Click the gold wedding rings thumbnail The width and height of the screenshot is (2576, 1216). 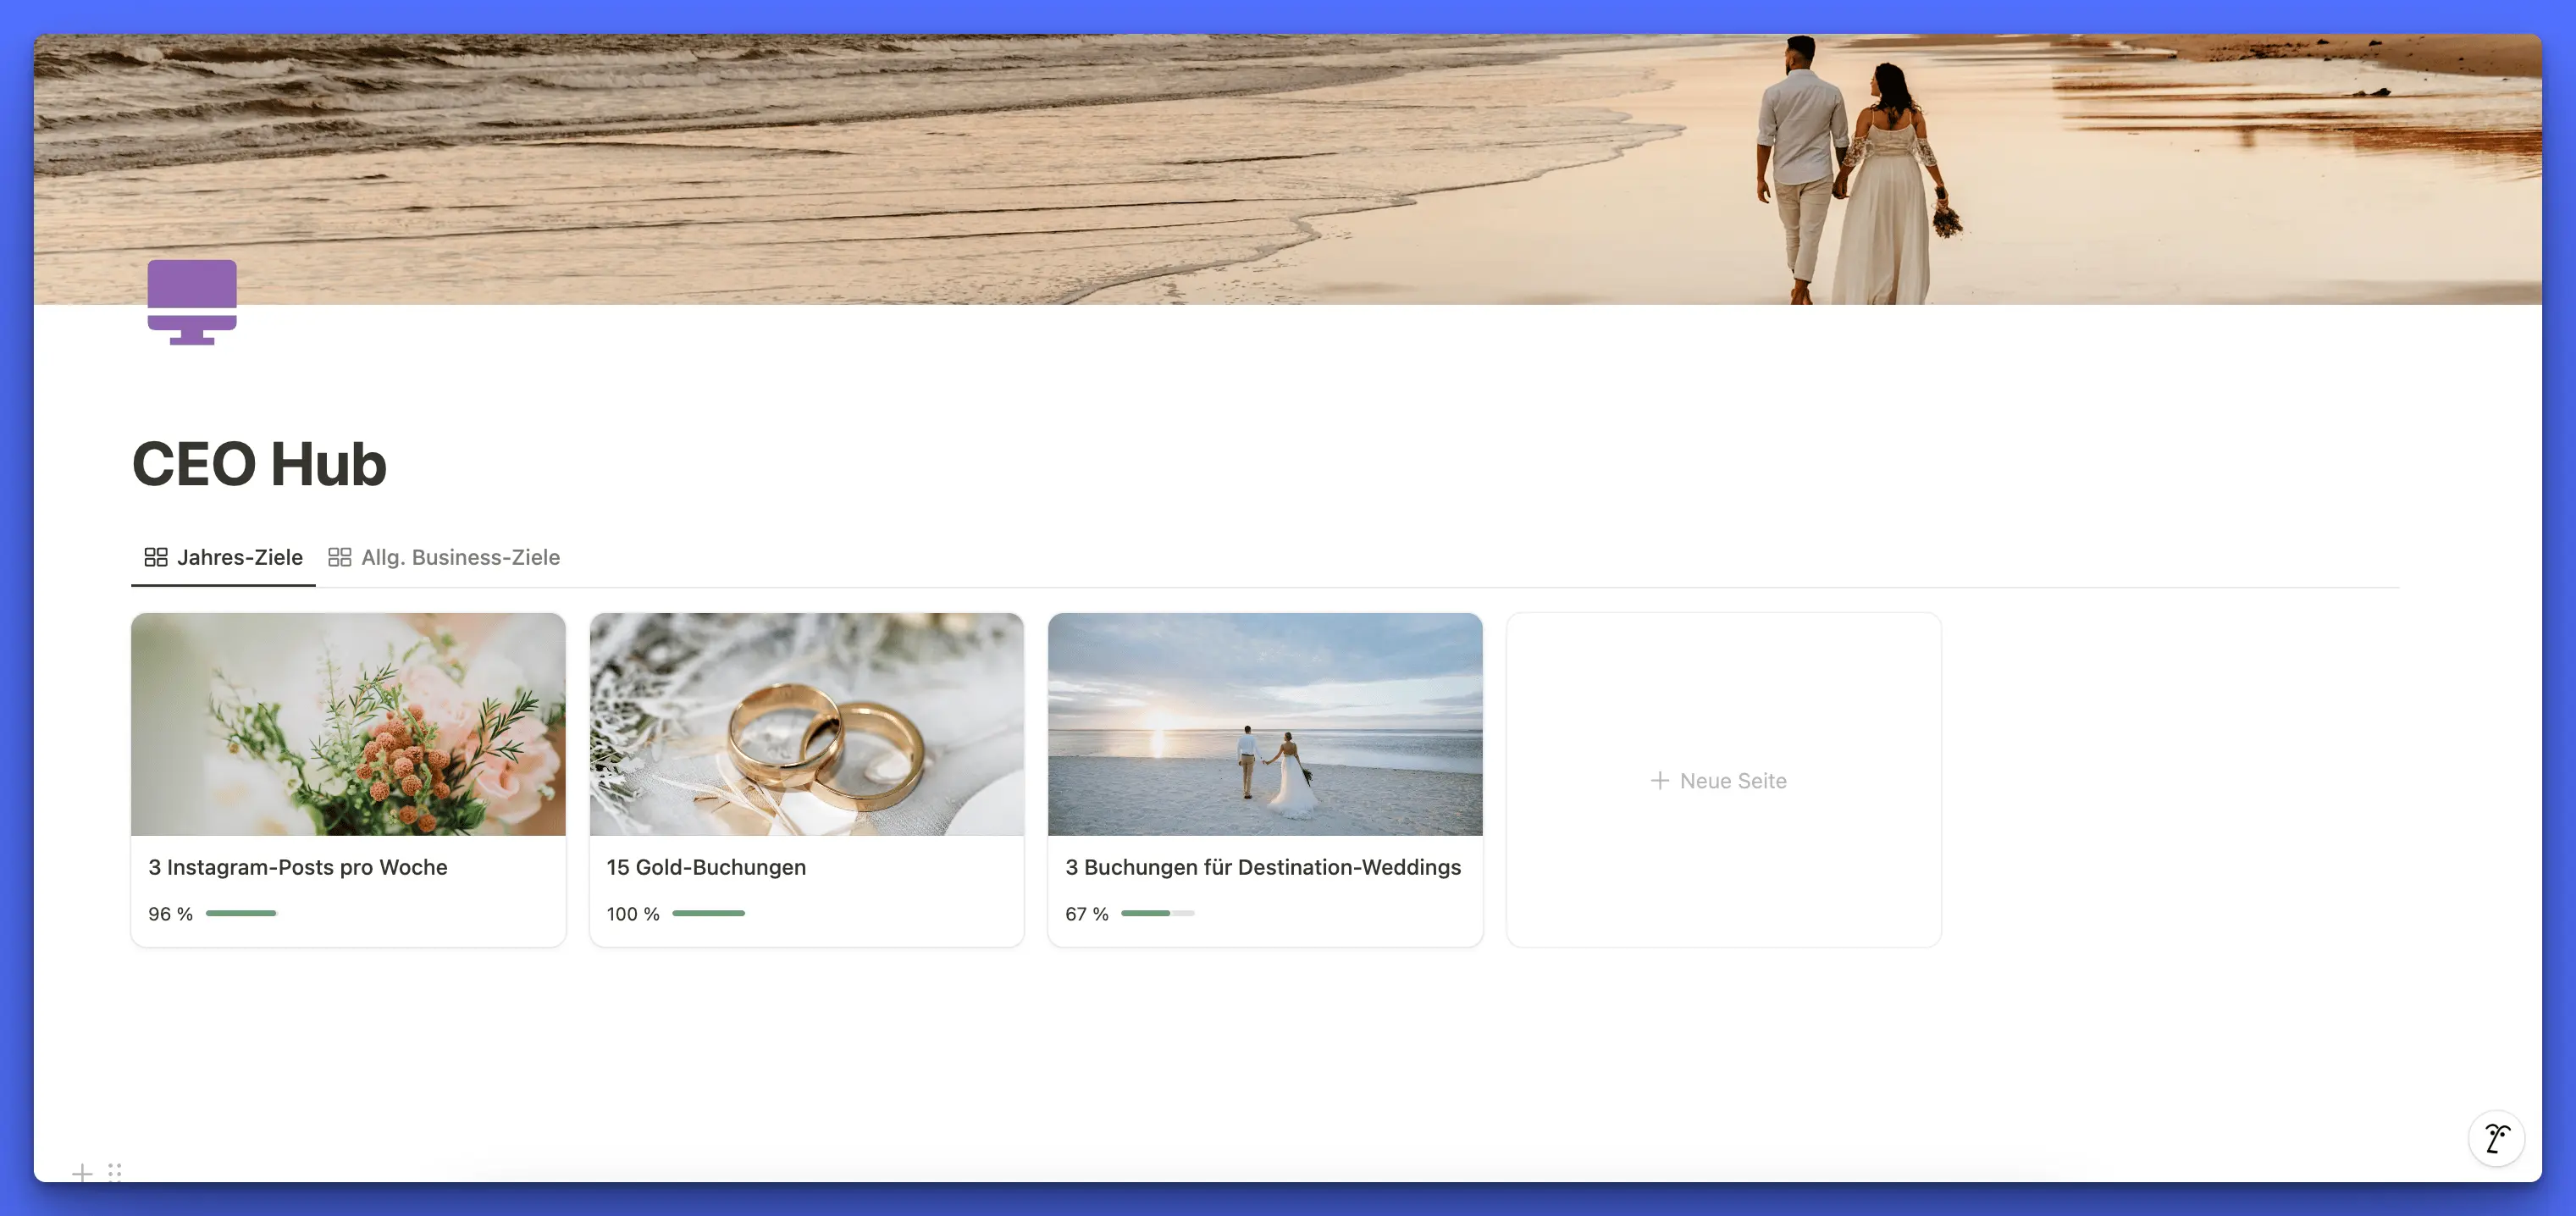click(806, 724)
